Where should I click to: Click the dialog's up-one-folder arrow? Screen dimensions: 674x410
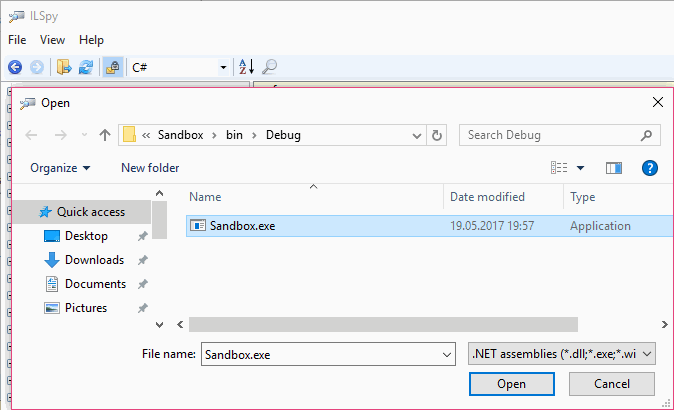click(105, 135)
